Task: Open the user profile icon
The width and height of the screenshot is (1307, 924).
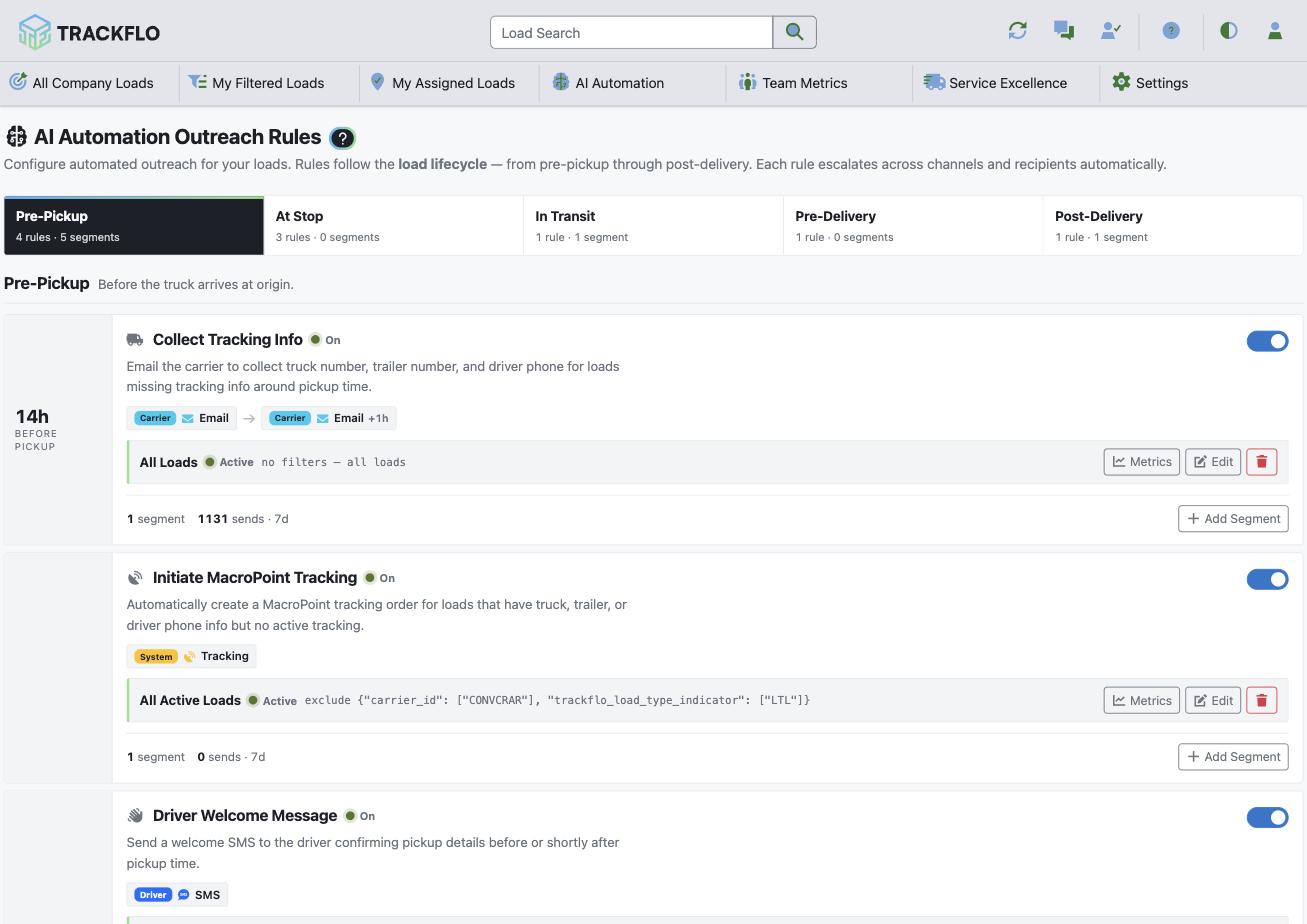Action: (x=1275, y=31)
